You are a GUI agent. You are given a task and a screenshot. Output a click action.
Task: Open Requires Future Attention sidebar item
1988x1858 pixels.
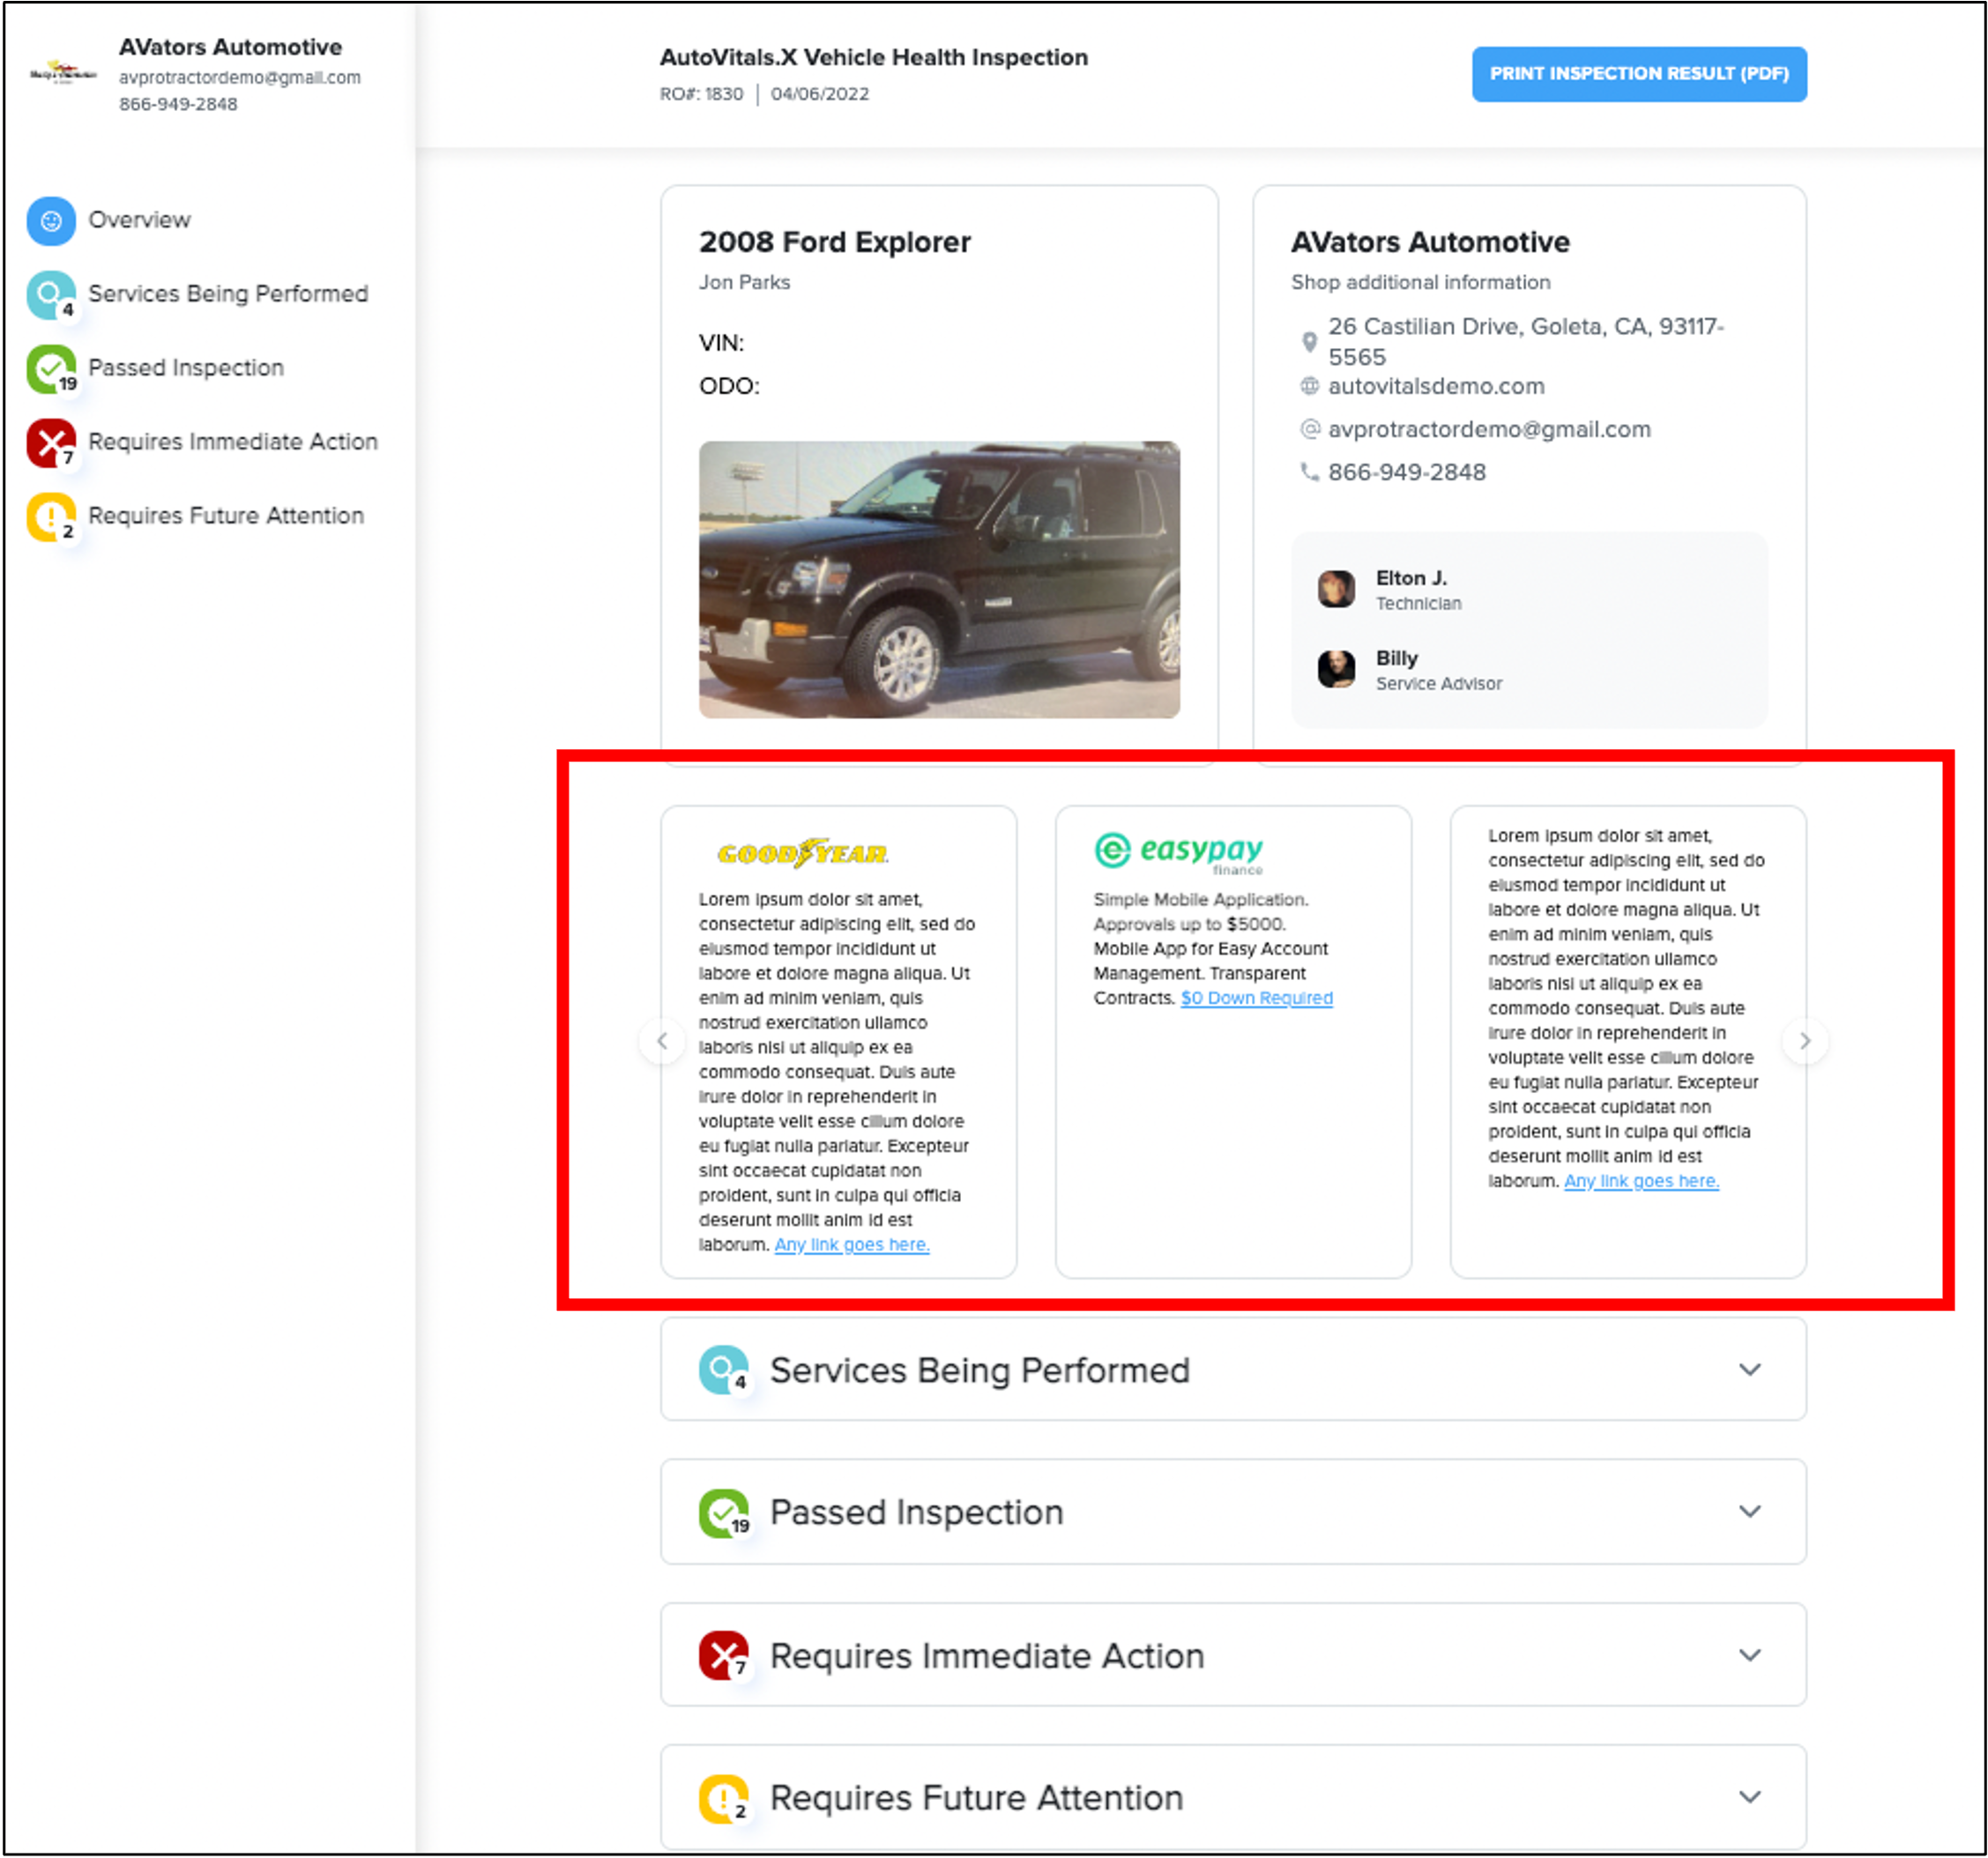coord(226,516)
